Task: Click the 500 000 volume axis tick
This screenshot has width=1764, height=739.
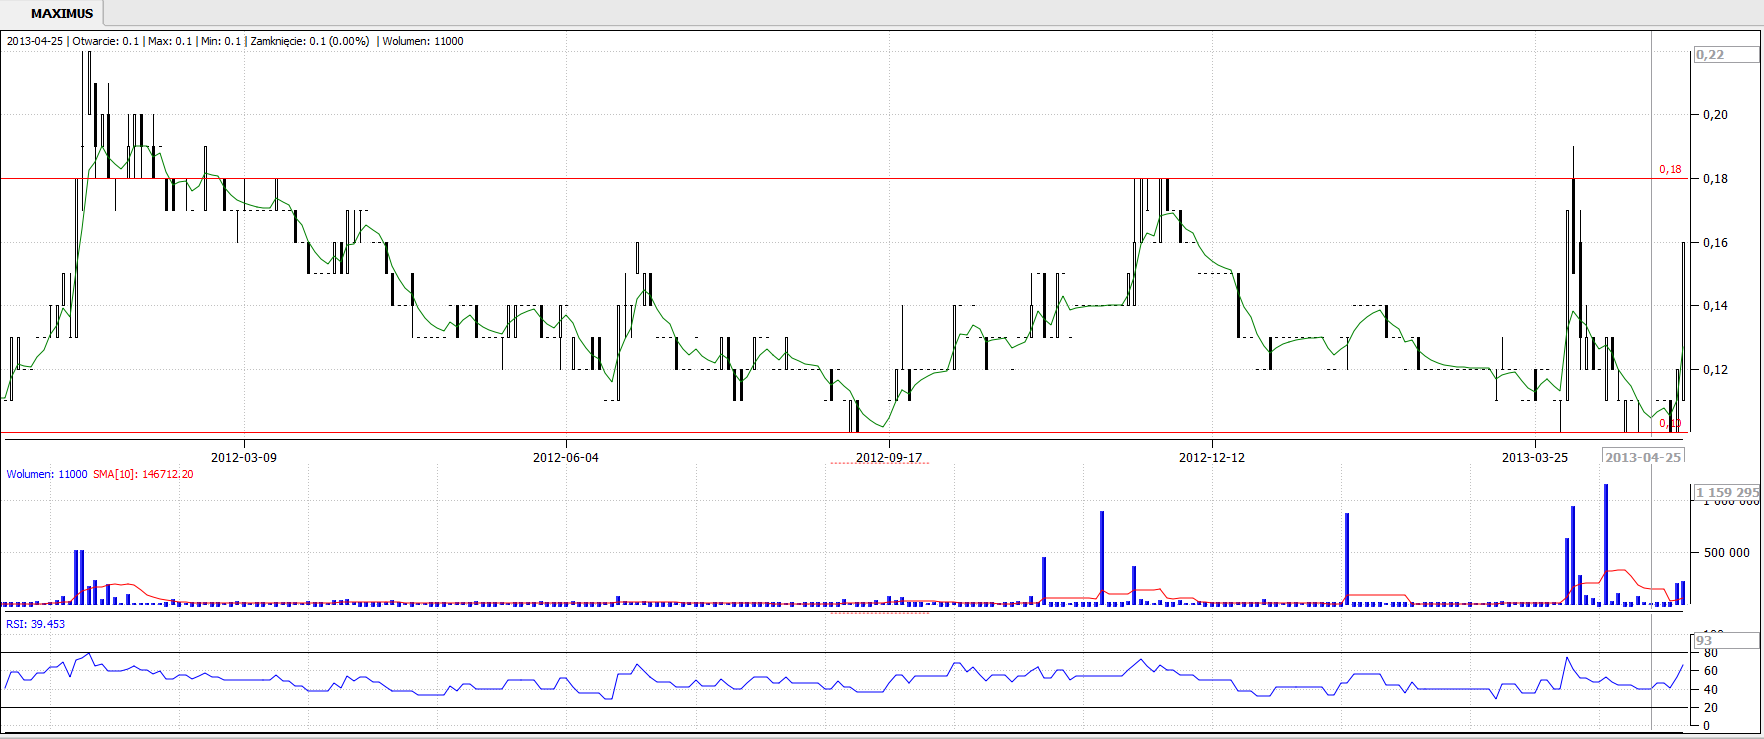Action: pyautogui.click(x=1726, y=552)
